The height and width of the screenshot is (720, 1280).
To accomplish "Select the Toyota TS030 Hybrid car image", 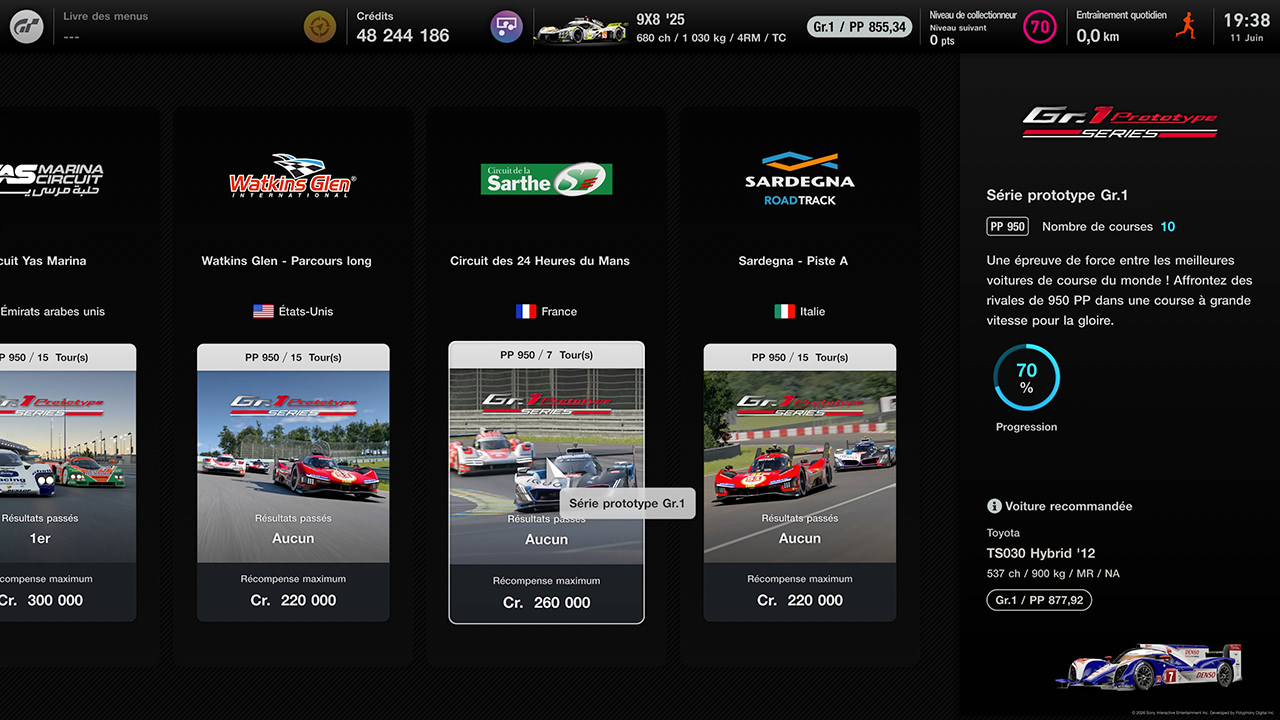I will 1150,667.
